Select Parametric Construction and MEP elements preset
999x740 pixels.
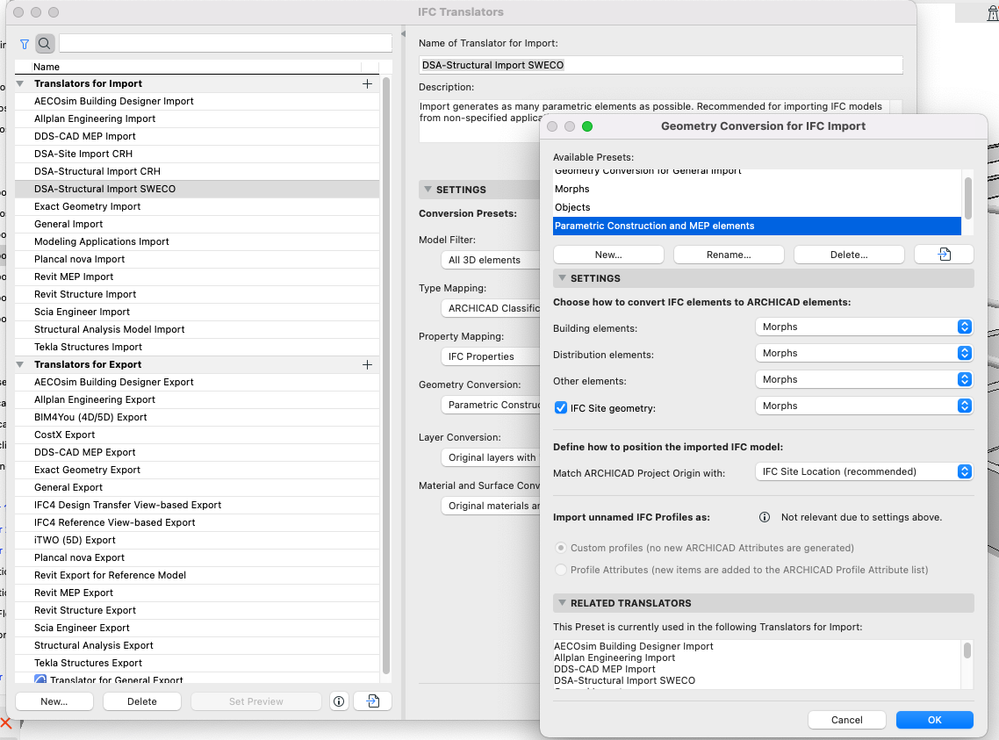point(757,226)
